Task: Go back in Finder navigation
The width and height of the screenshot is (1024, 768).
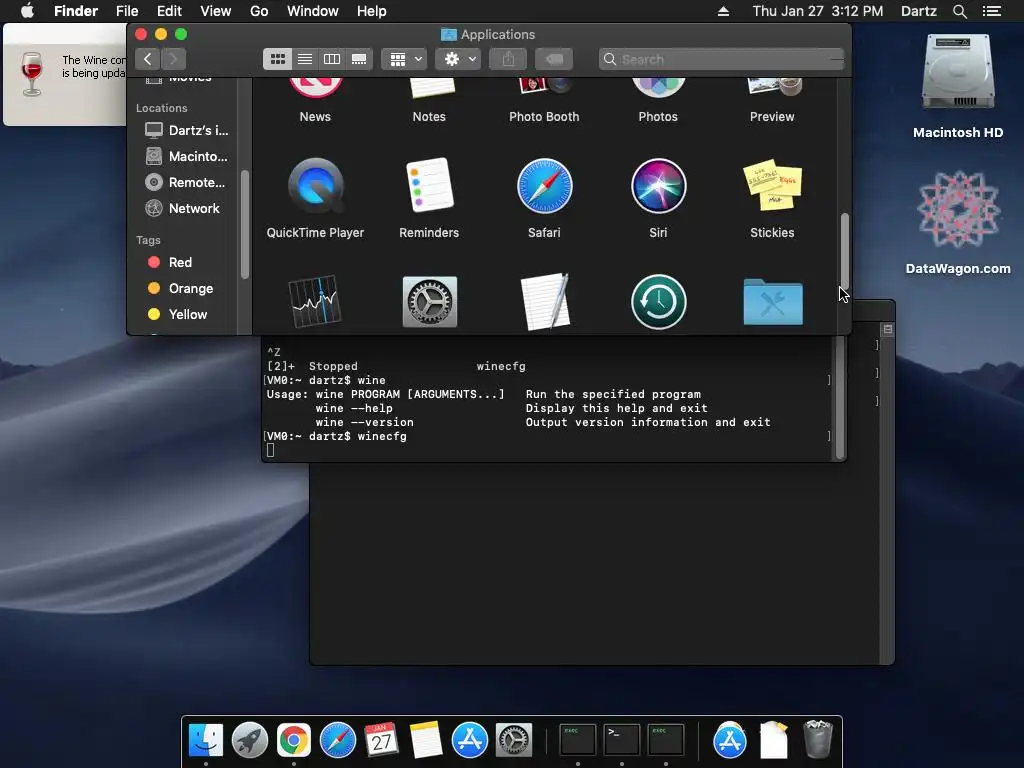Action: (x=148, y=59)
